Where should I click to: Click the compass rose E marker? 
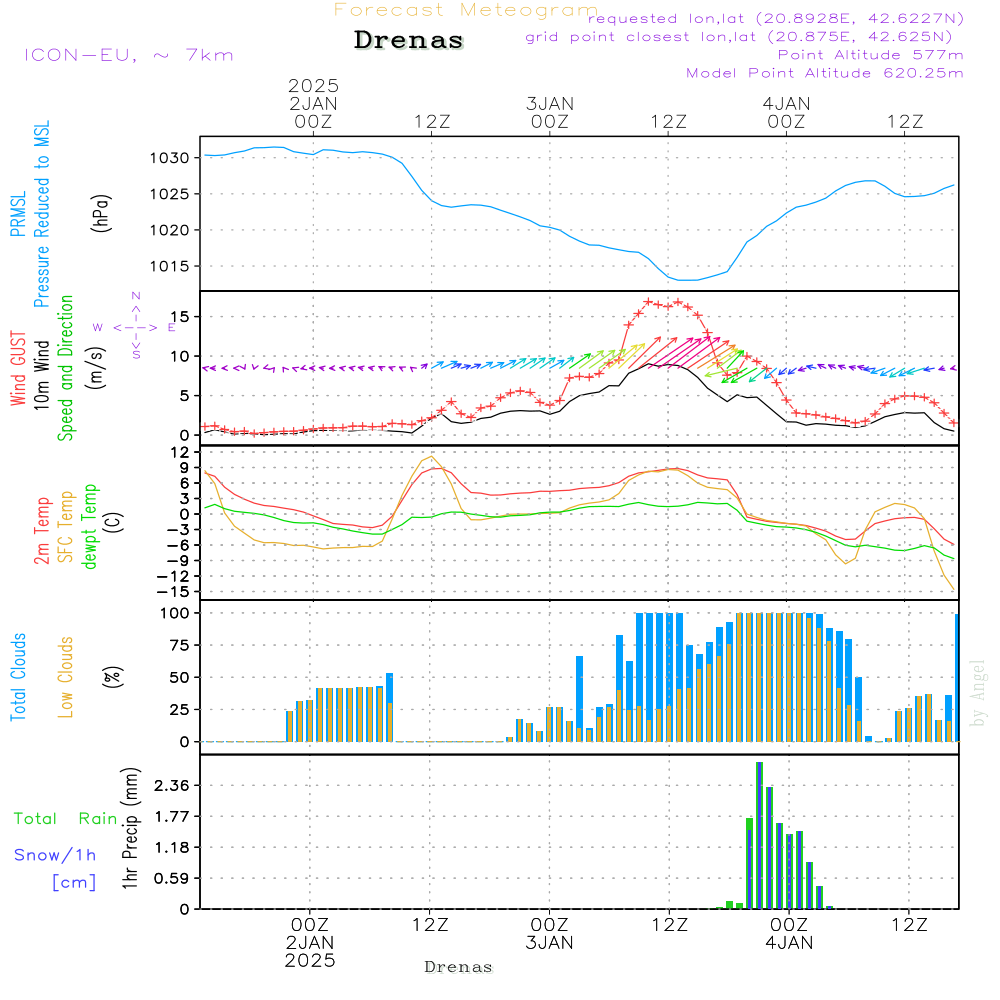(x=172, y=328)
